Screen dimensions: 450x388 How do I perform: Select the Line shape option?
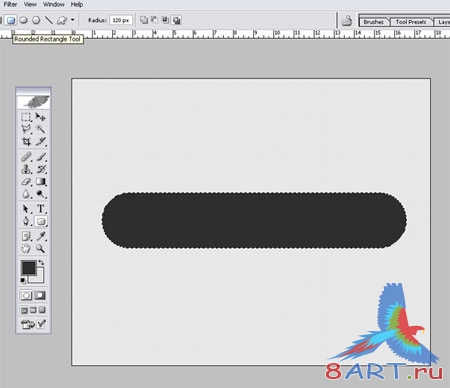(x=49, y=20)
